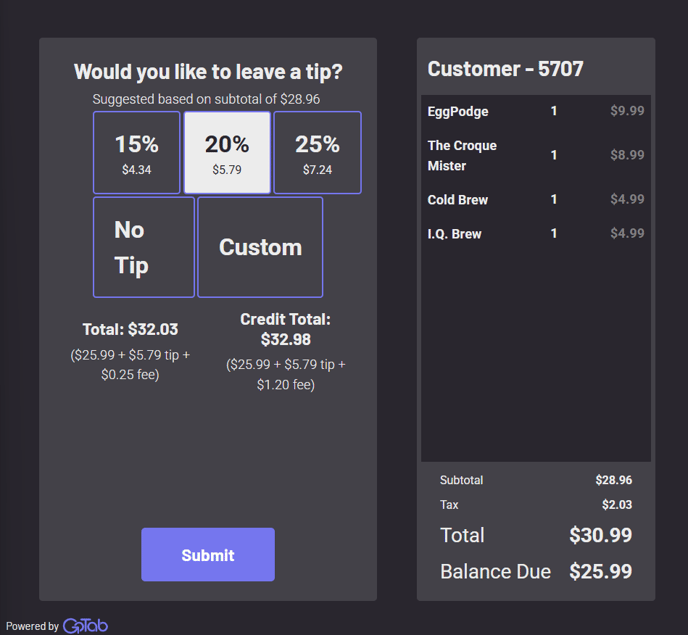Click the GoTab logo in footer
The height and width of the screenshot is (635, 688).
pyautogui.click(x=85, y=626)
